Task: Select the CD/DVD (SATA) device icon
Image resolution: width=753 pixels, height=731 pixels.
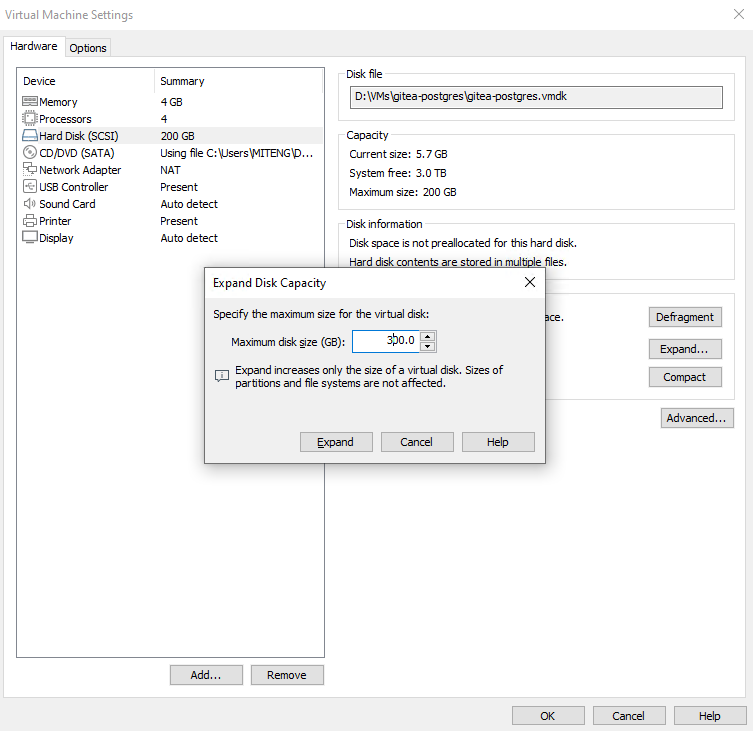Action: 30,153
